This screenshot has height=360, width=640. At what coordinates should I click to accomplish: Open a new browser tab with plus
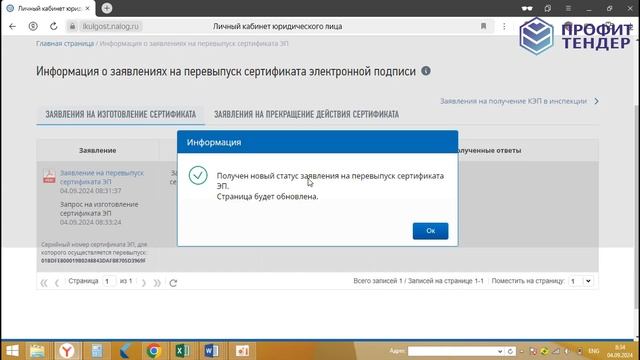[x=107, y=8]
